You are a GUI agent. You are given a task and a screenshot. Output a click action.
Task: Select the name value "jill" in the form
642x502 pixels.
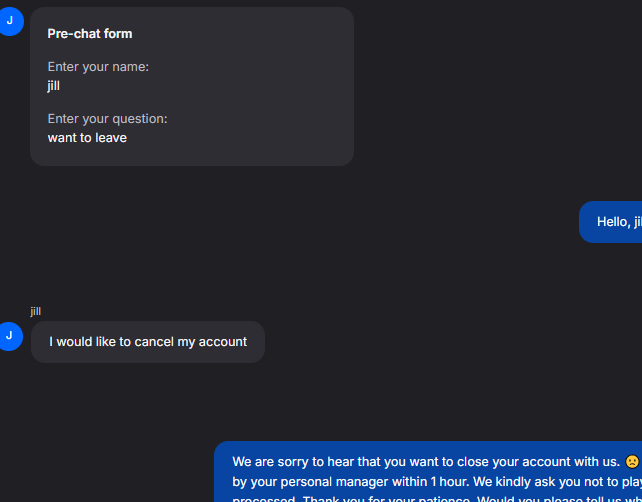(x=54, y=86)
